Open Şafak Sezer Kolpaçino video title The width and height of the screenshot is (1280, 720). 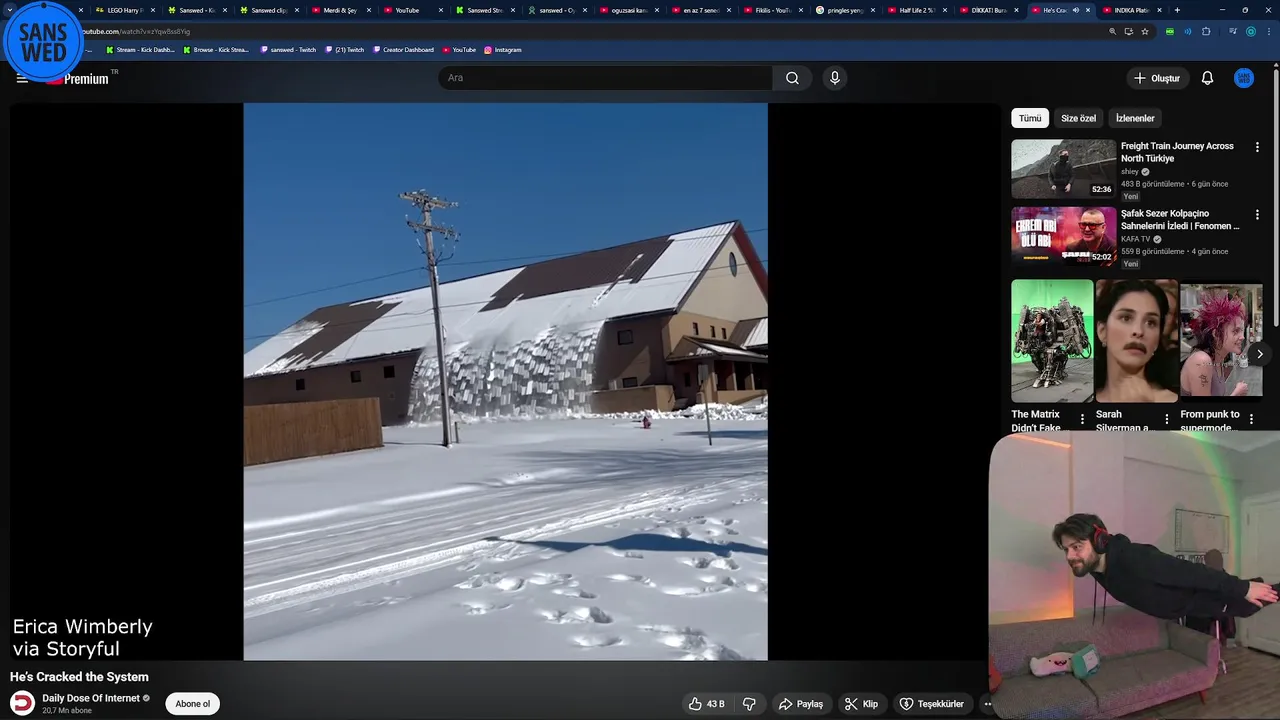point(1180,220)
